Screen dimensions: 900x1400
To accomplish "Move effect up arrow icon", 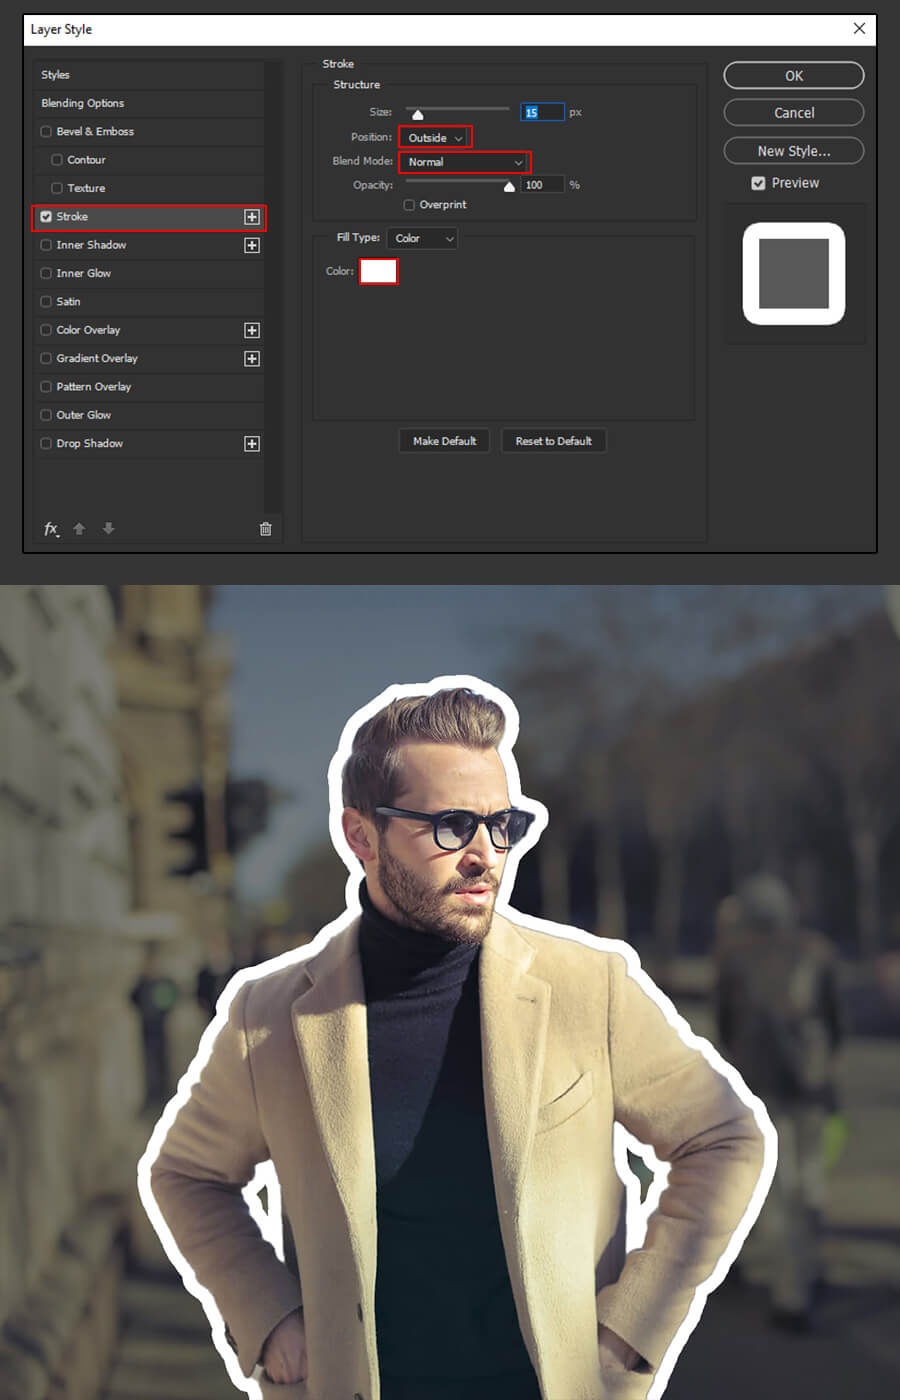I will [x=79, y=529].
